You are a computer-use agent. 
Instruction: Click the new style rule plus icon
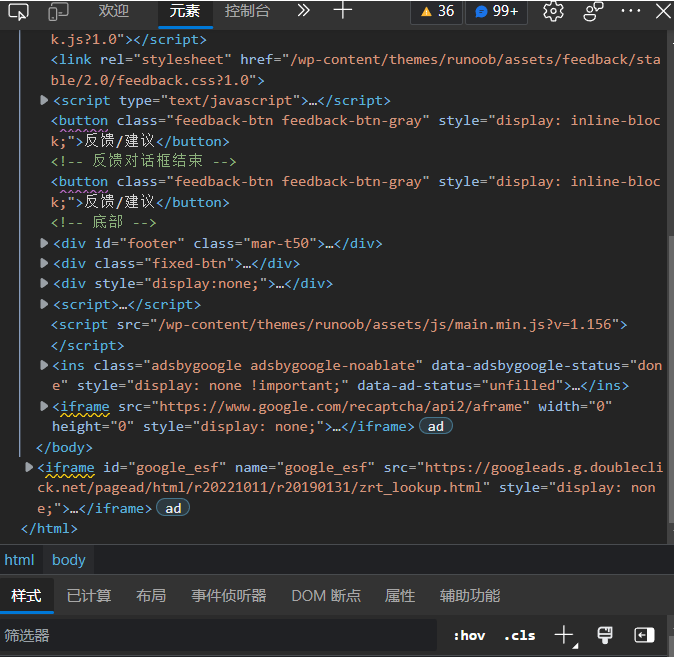coord(565,635)
